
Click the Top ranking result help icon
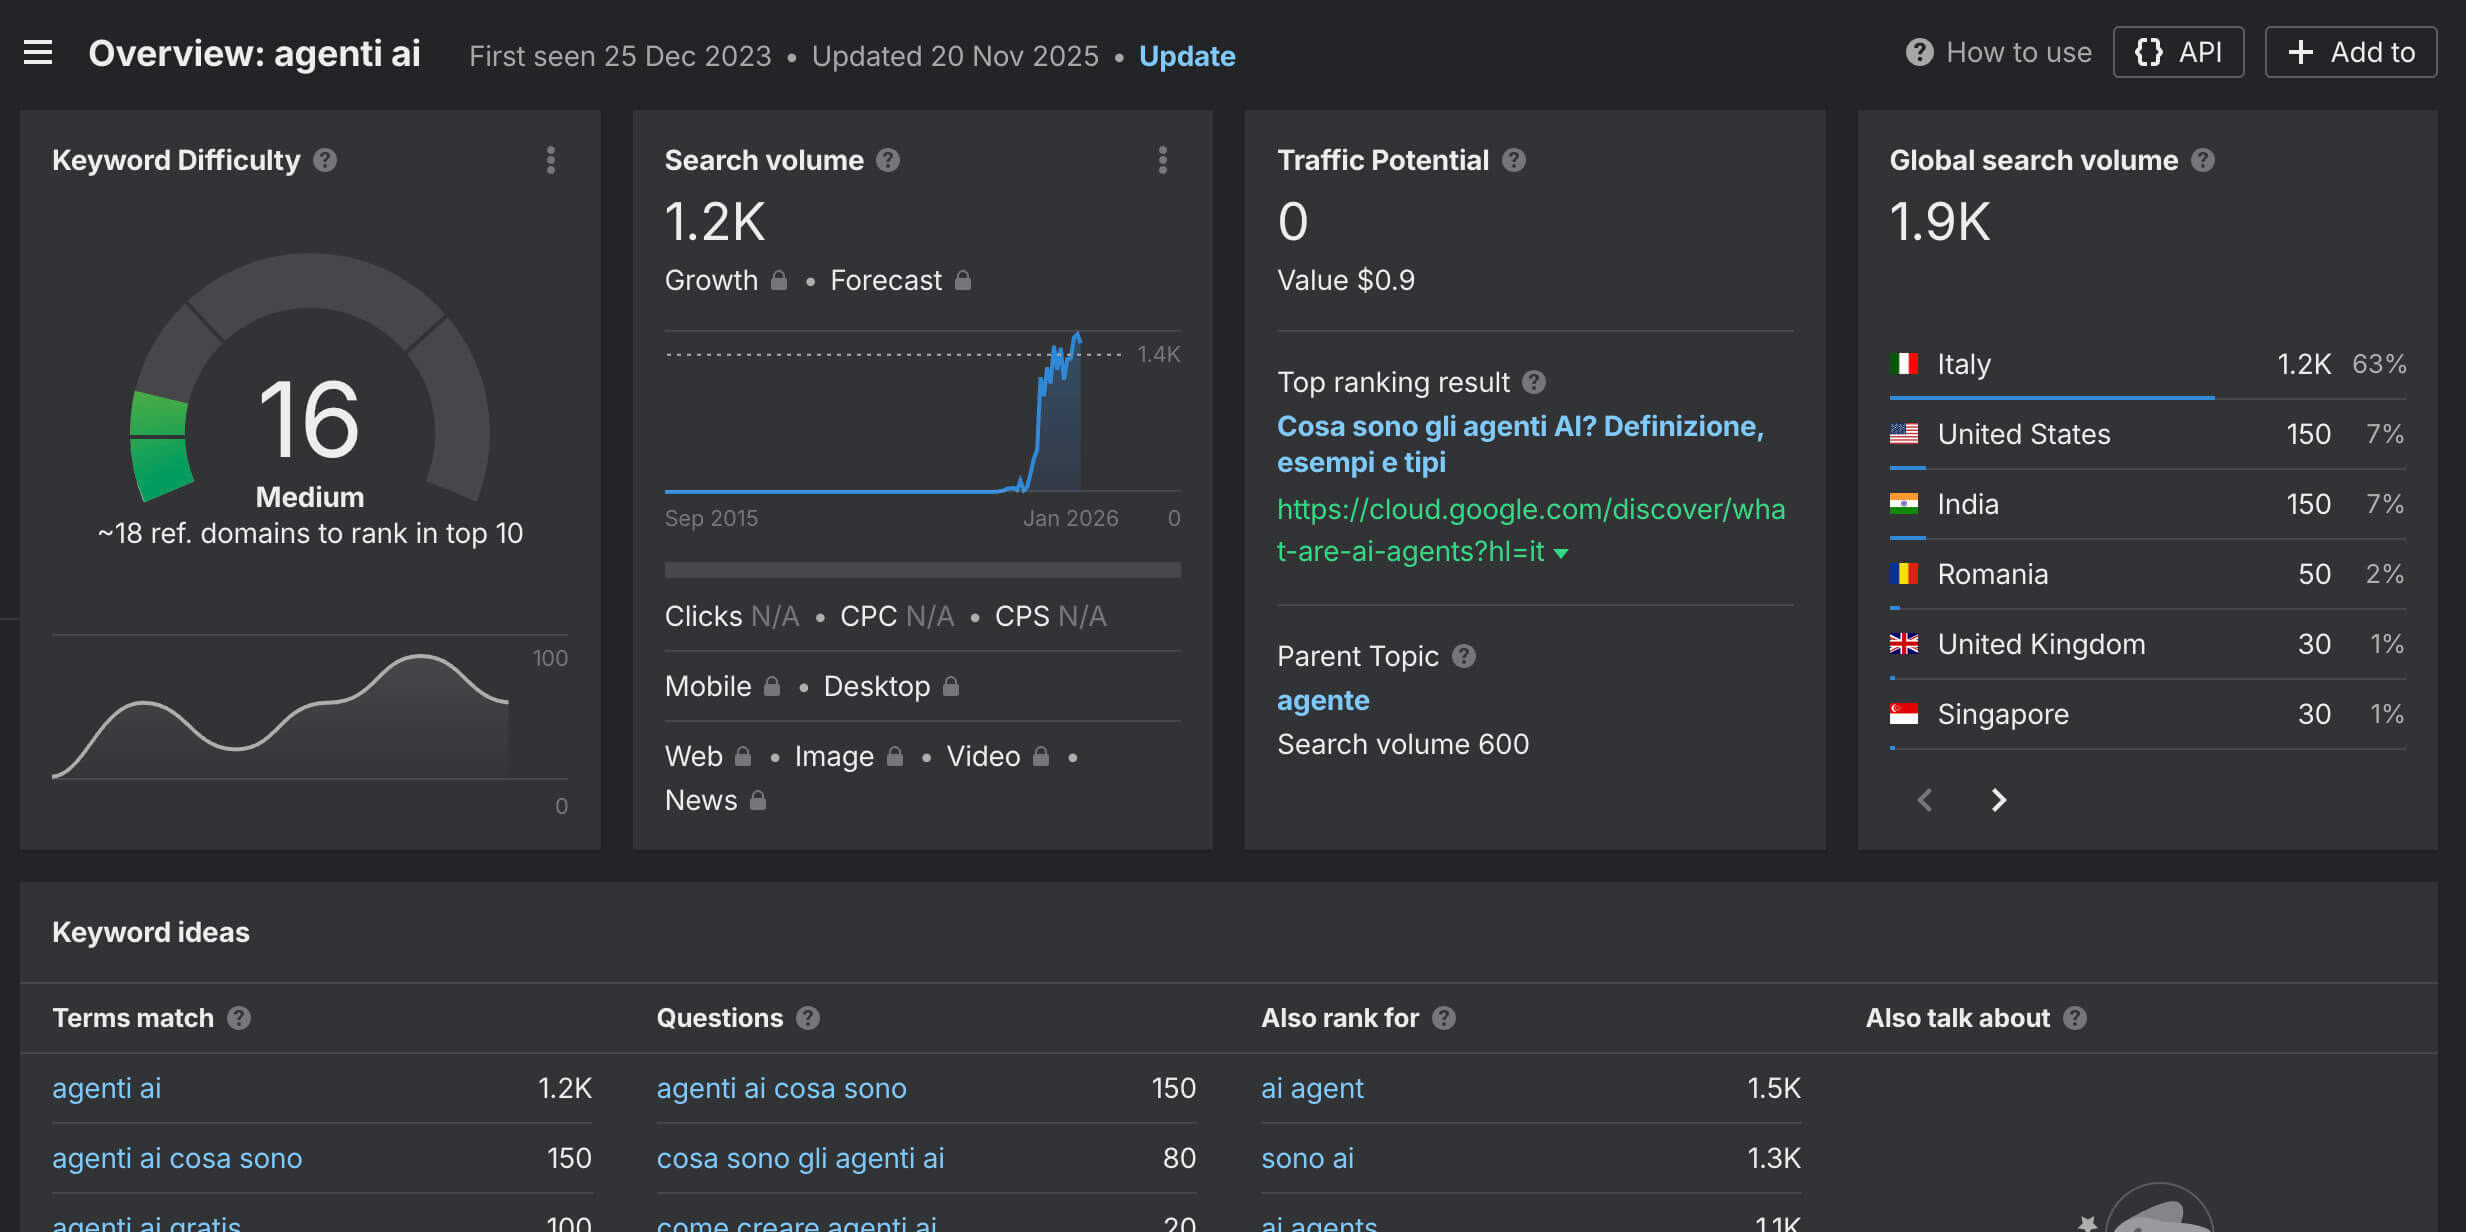pyautogui.click(x=1534, y=382)
